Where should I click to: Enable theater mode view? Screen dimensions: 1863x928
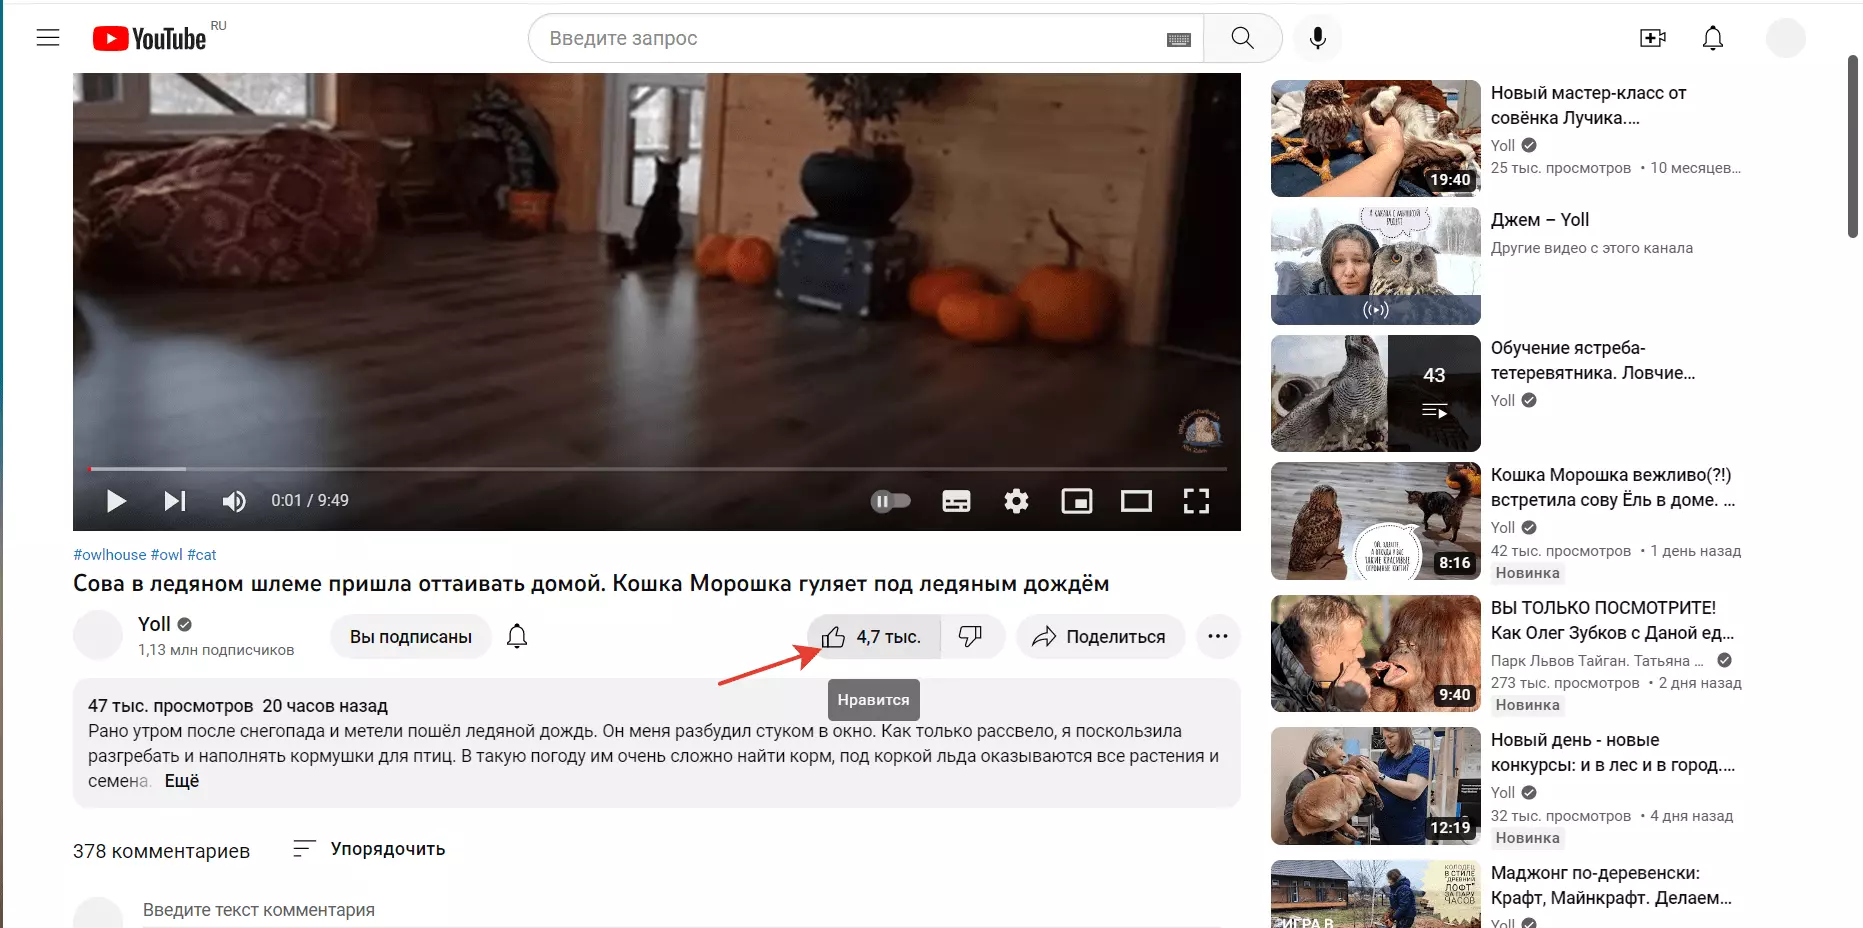click(x=1136, y=501)
